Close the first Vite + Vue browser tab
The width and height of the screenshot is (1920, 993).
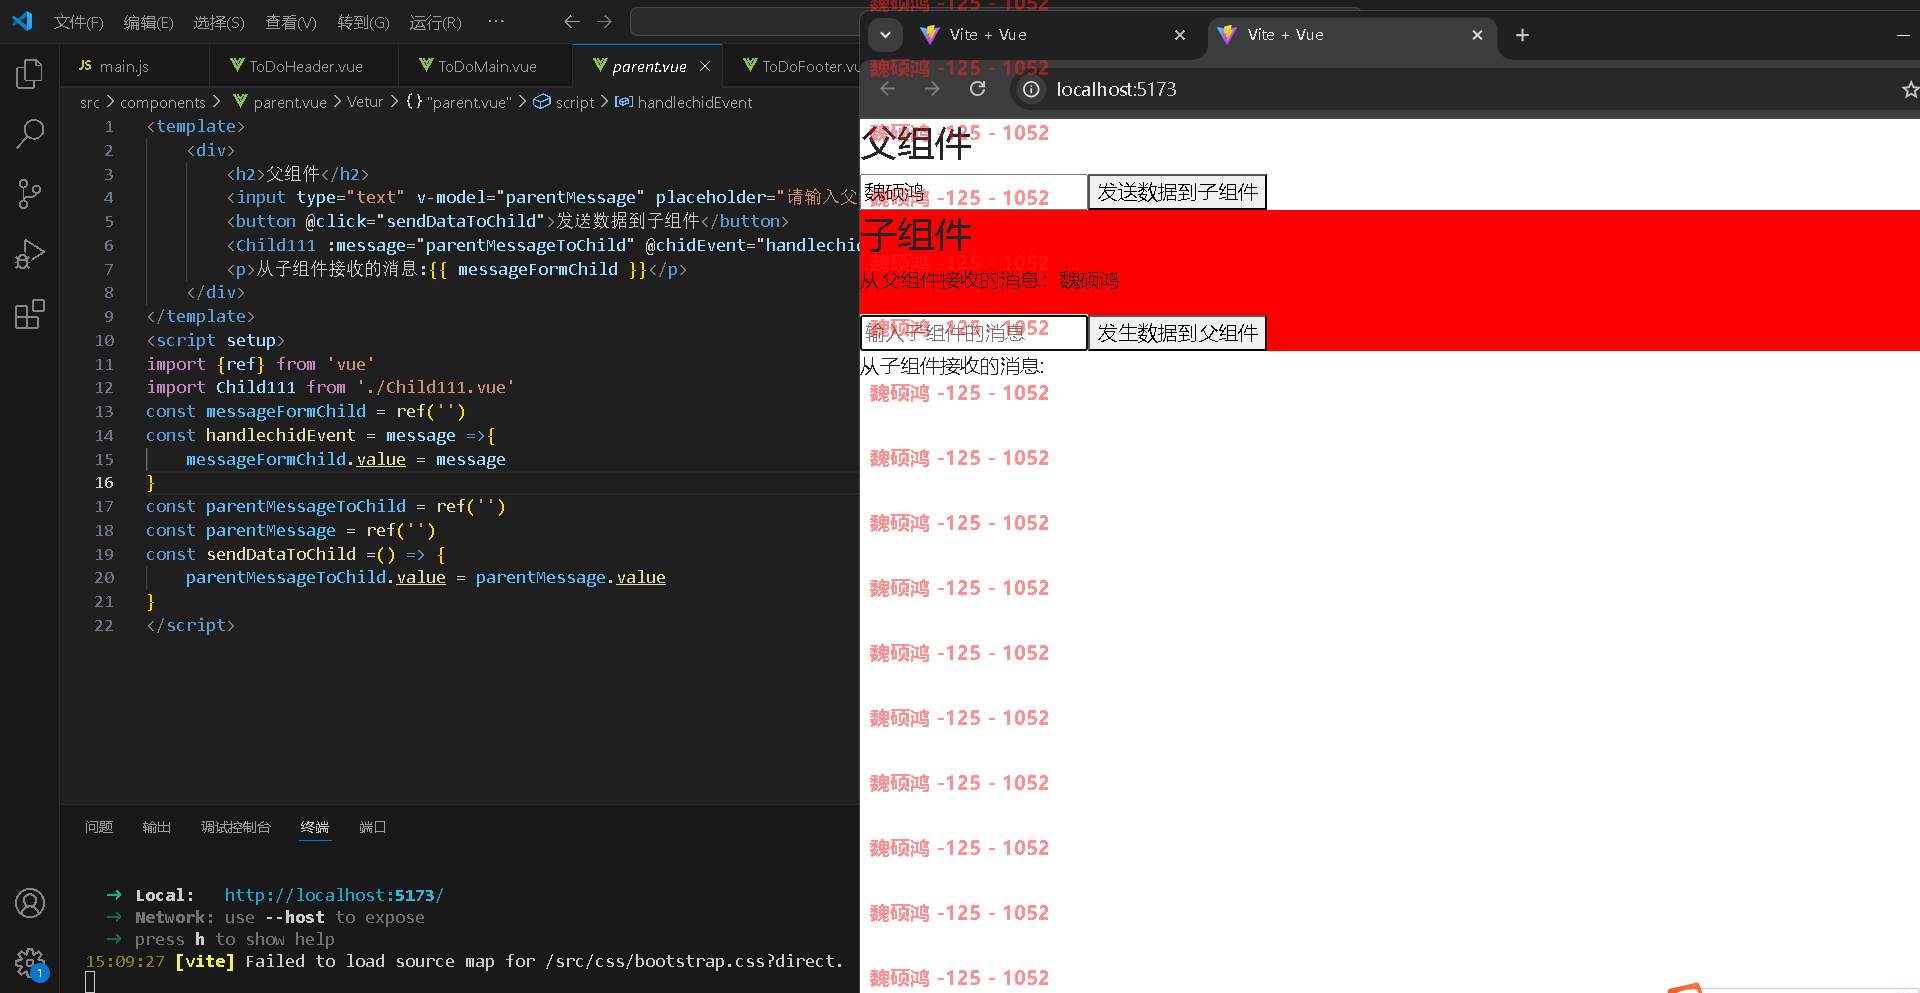(1180, 35)
